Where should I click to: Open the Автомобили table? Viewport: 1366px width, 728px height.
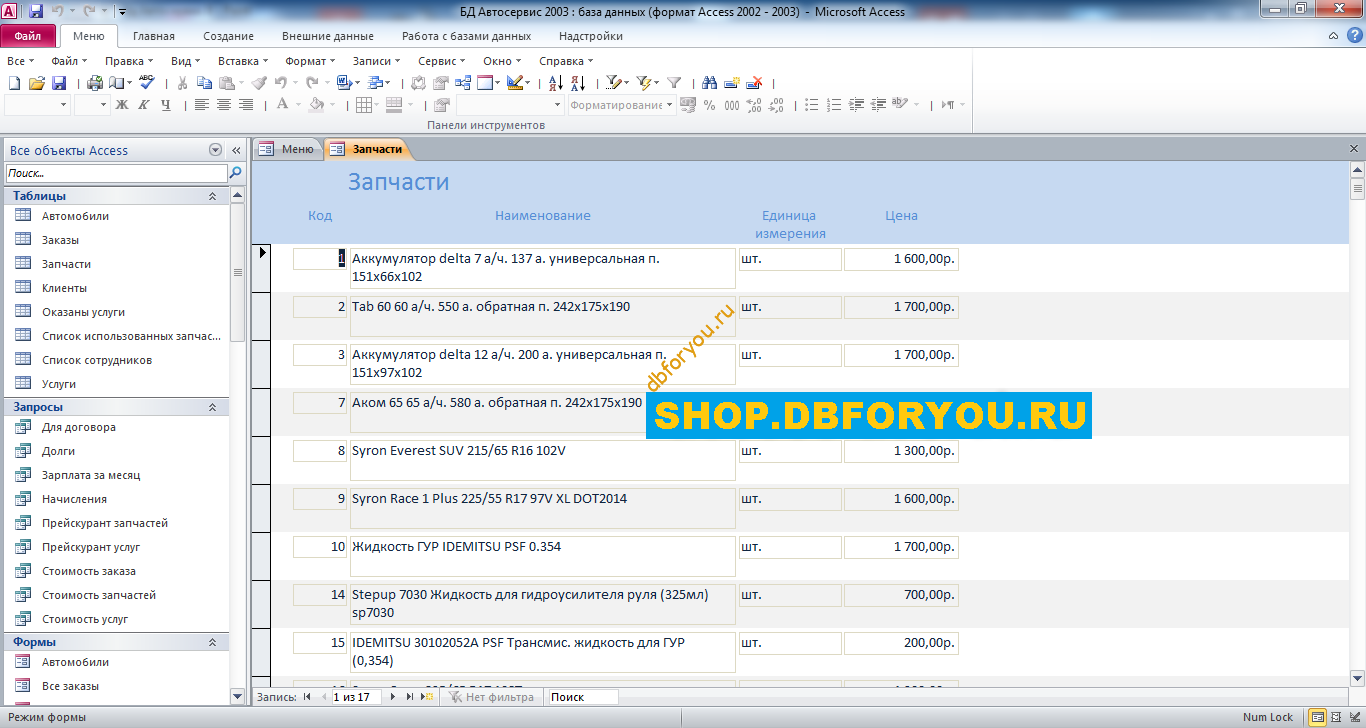coord(75,216)
